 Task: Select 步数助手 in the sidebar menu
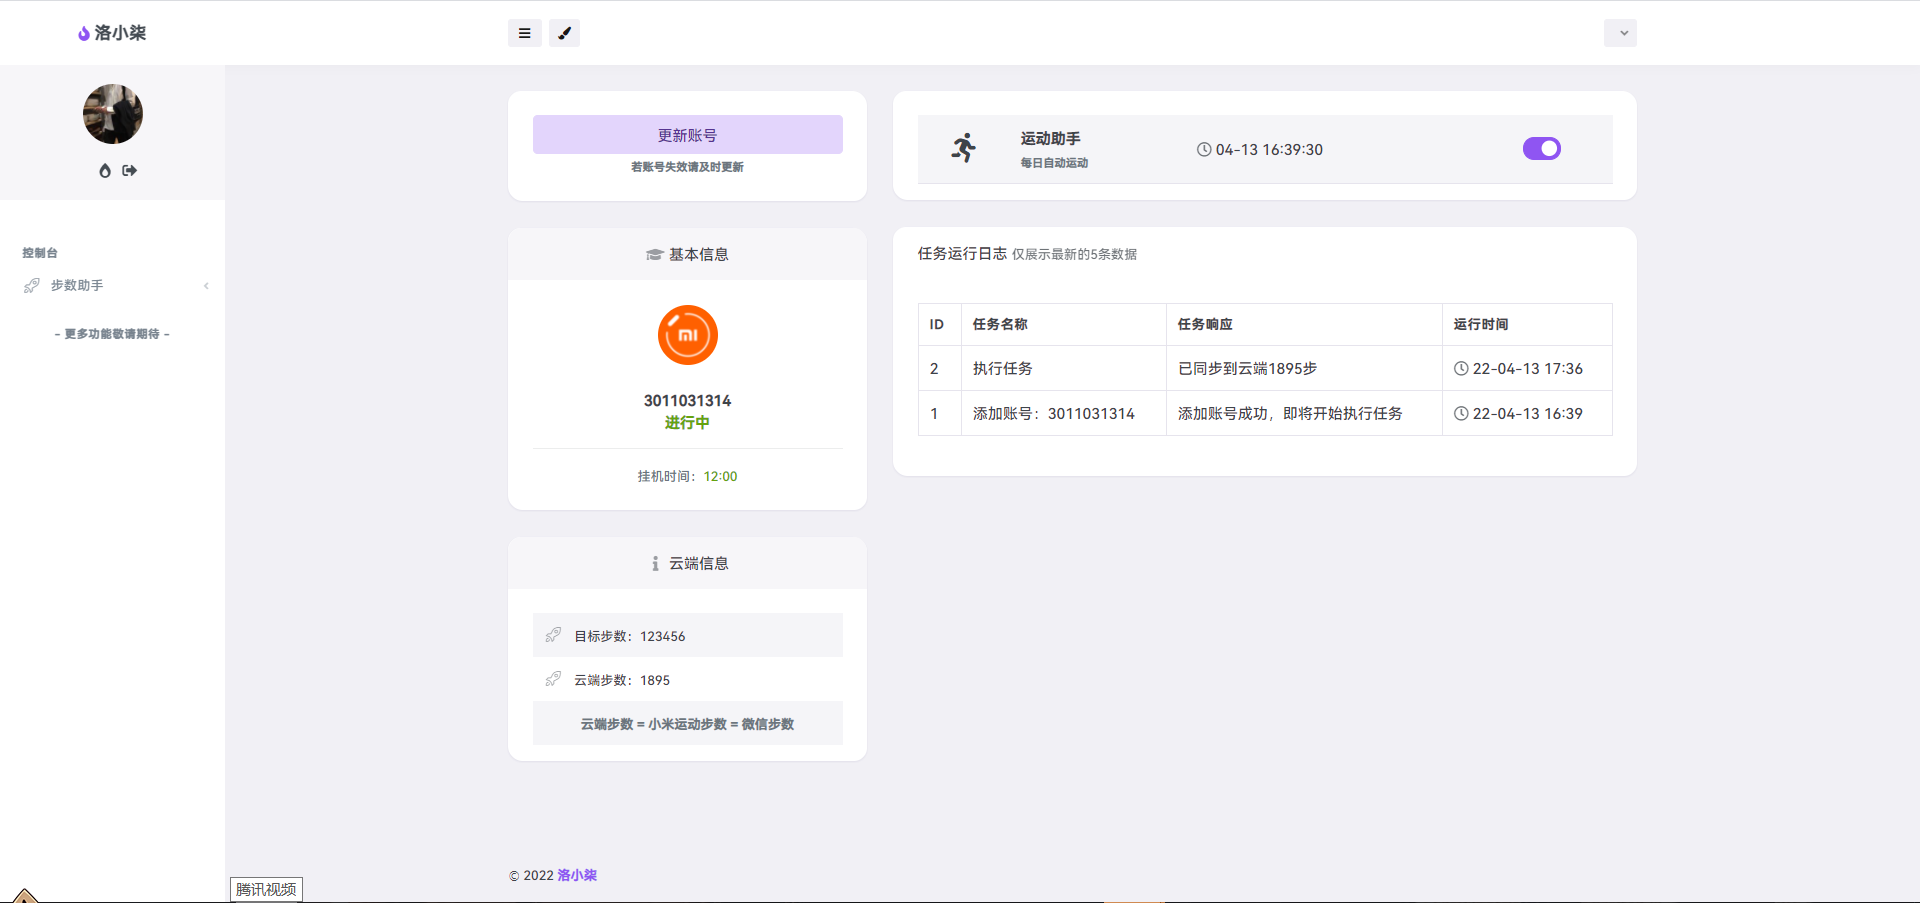coord(77,286)
